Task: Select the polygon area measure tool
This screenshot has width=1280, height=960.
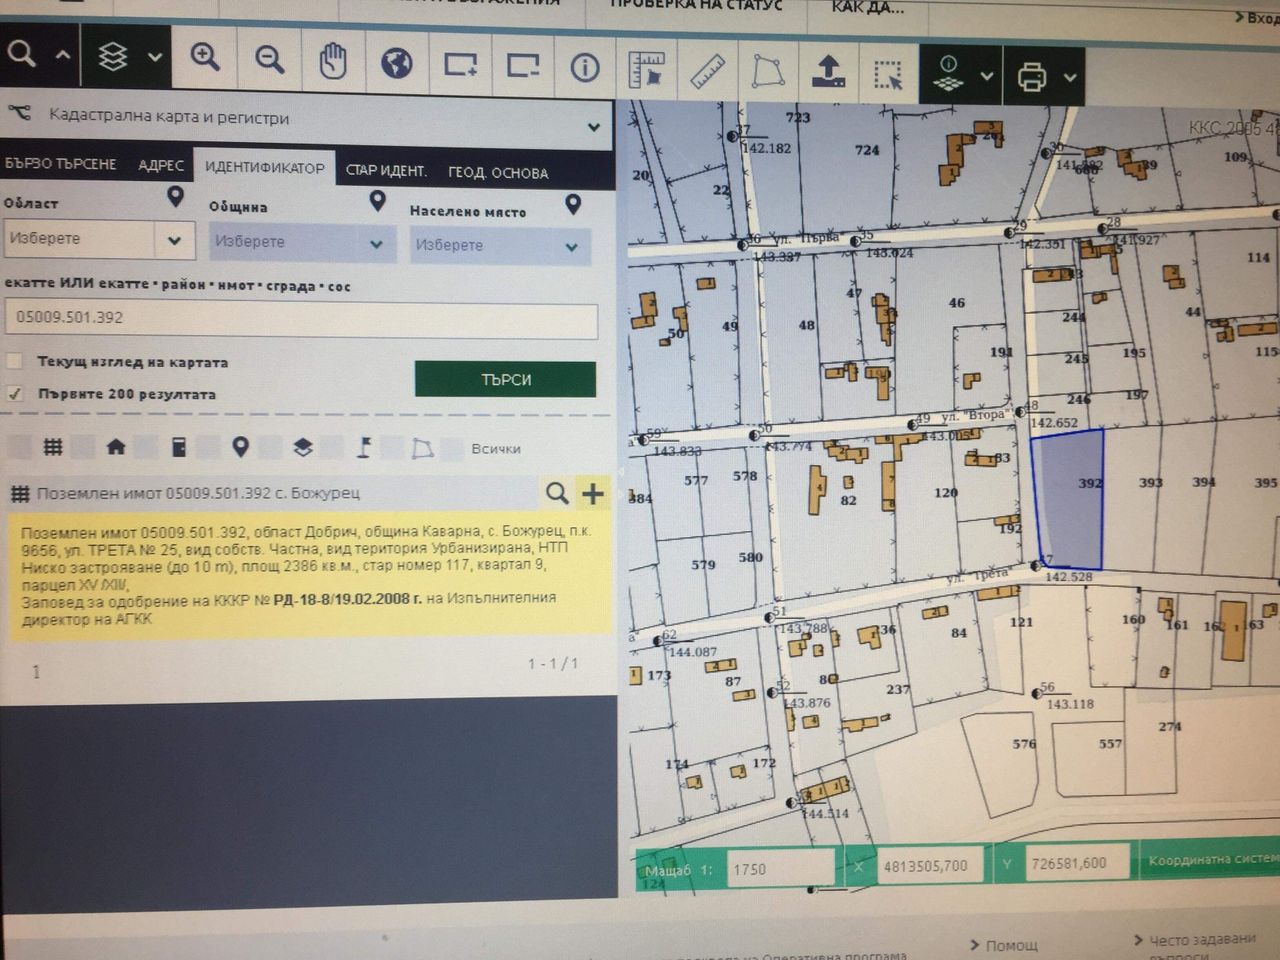Action: pos(768,71)
